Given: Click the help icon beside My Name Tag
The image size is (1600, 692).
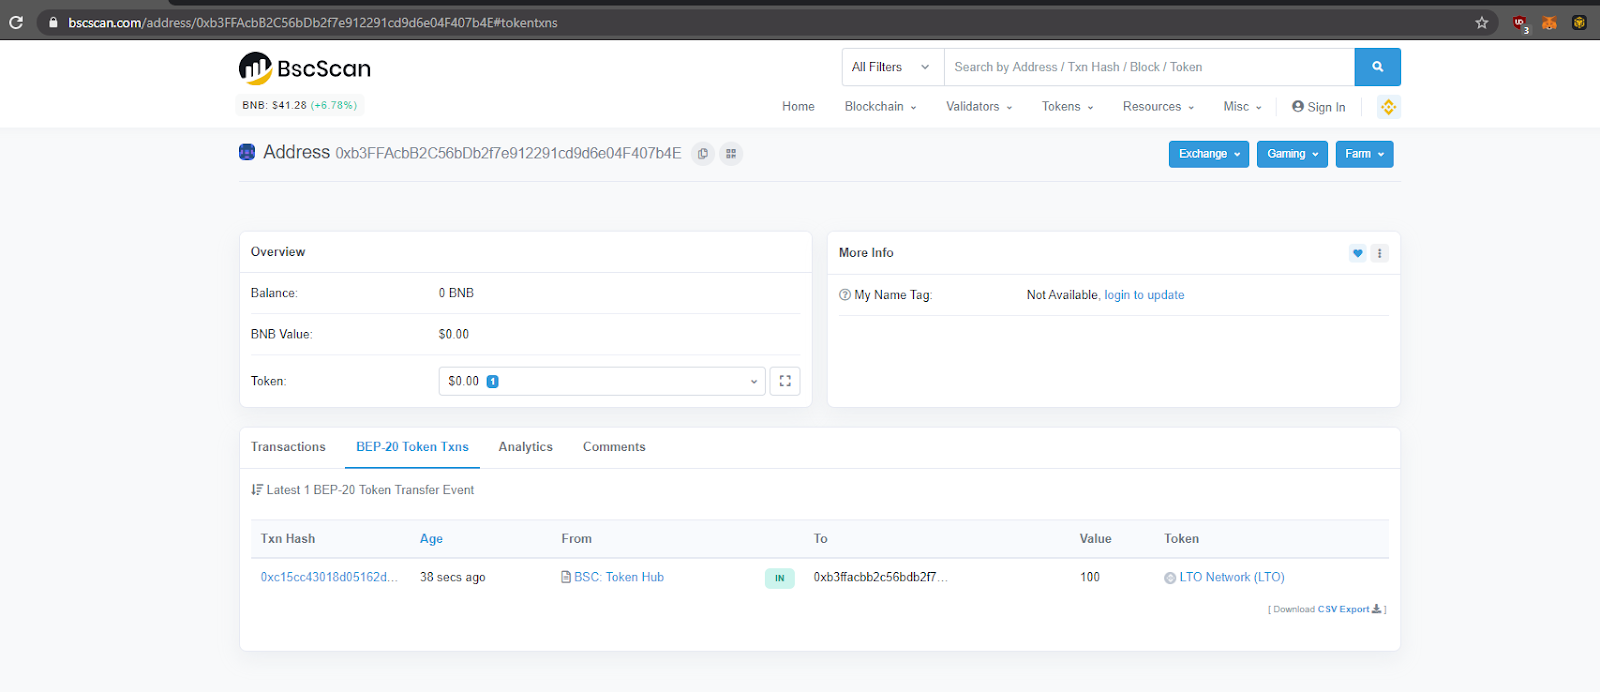Looking at the screenshot, I should [x=845, y=295].
